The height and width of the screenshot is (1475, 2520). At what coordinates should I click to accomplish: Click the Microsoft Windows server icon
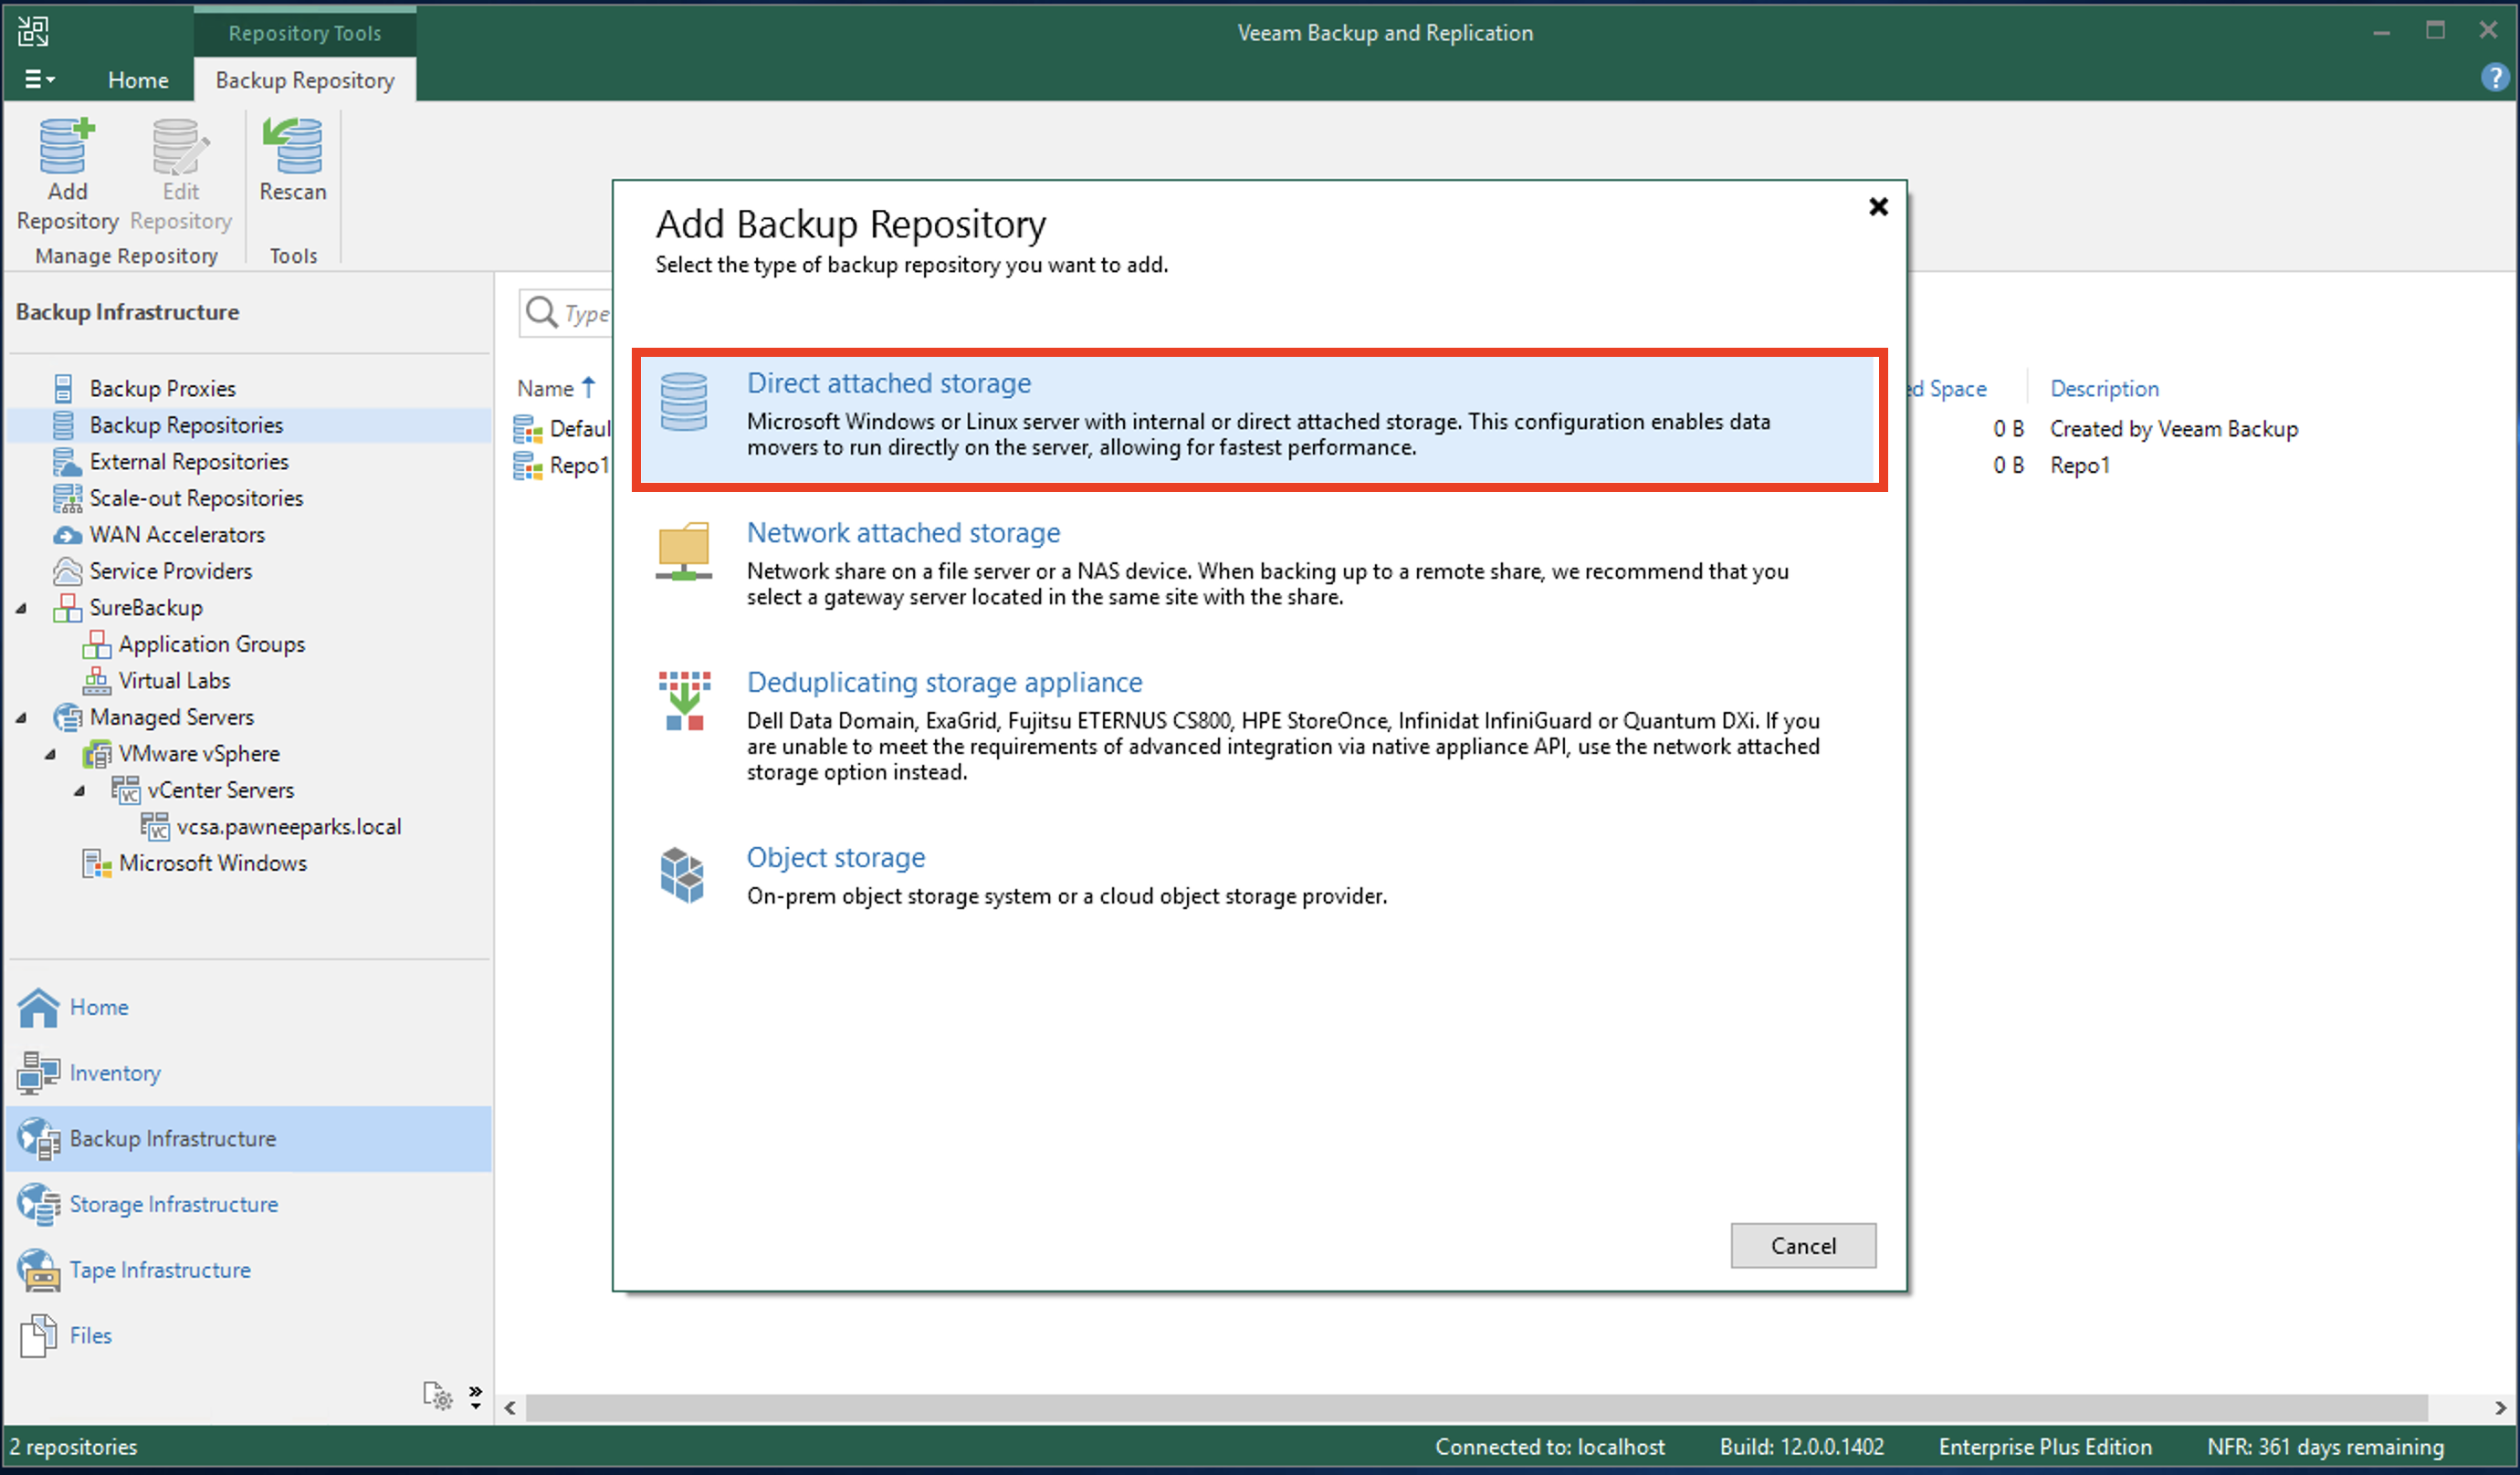96,863
